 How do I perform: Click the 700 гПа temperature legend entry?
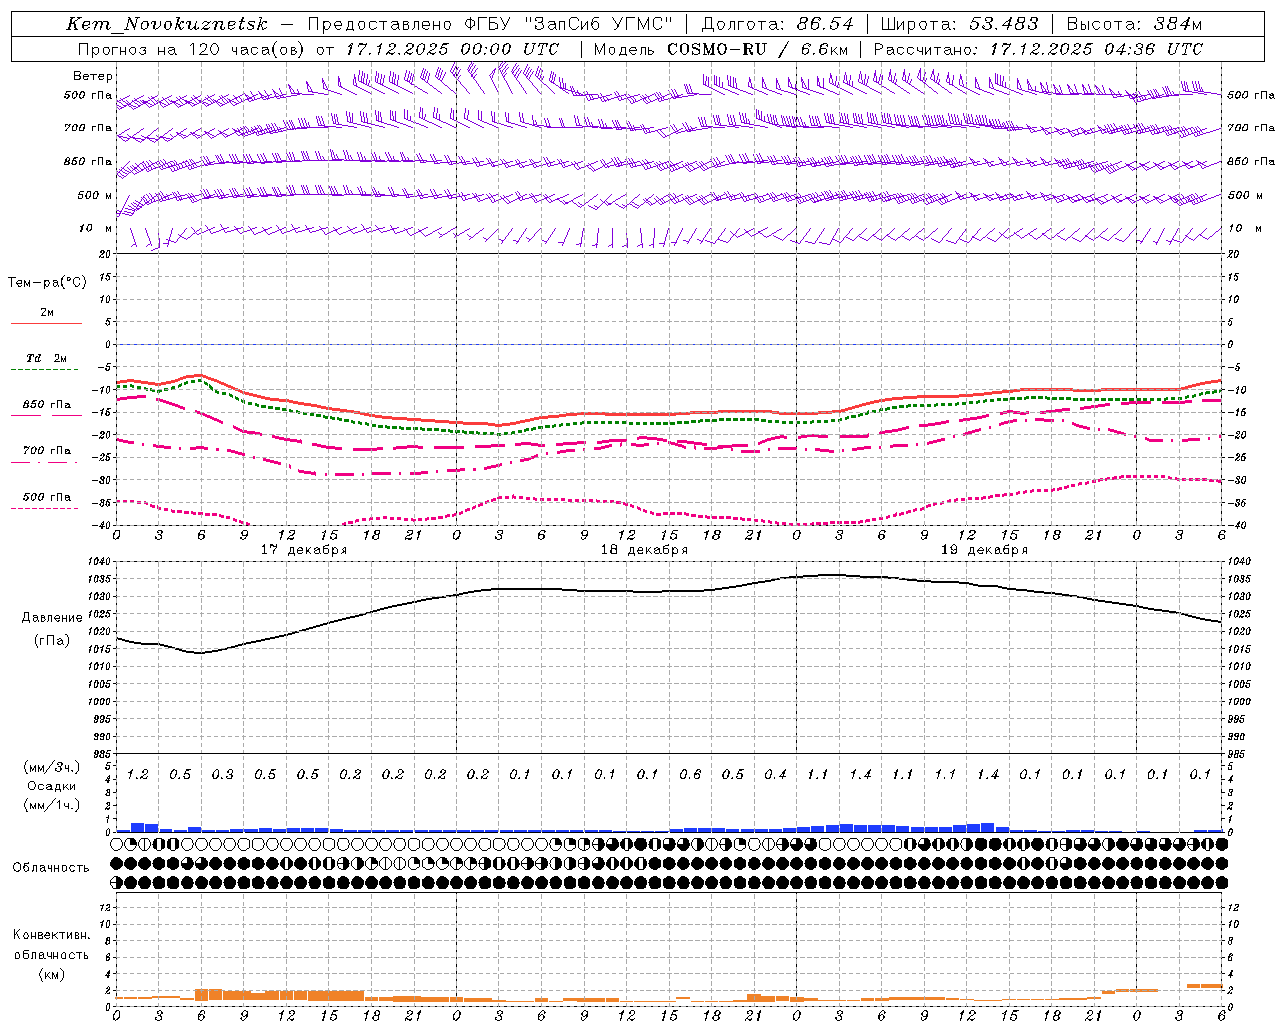pos(47,450)
